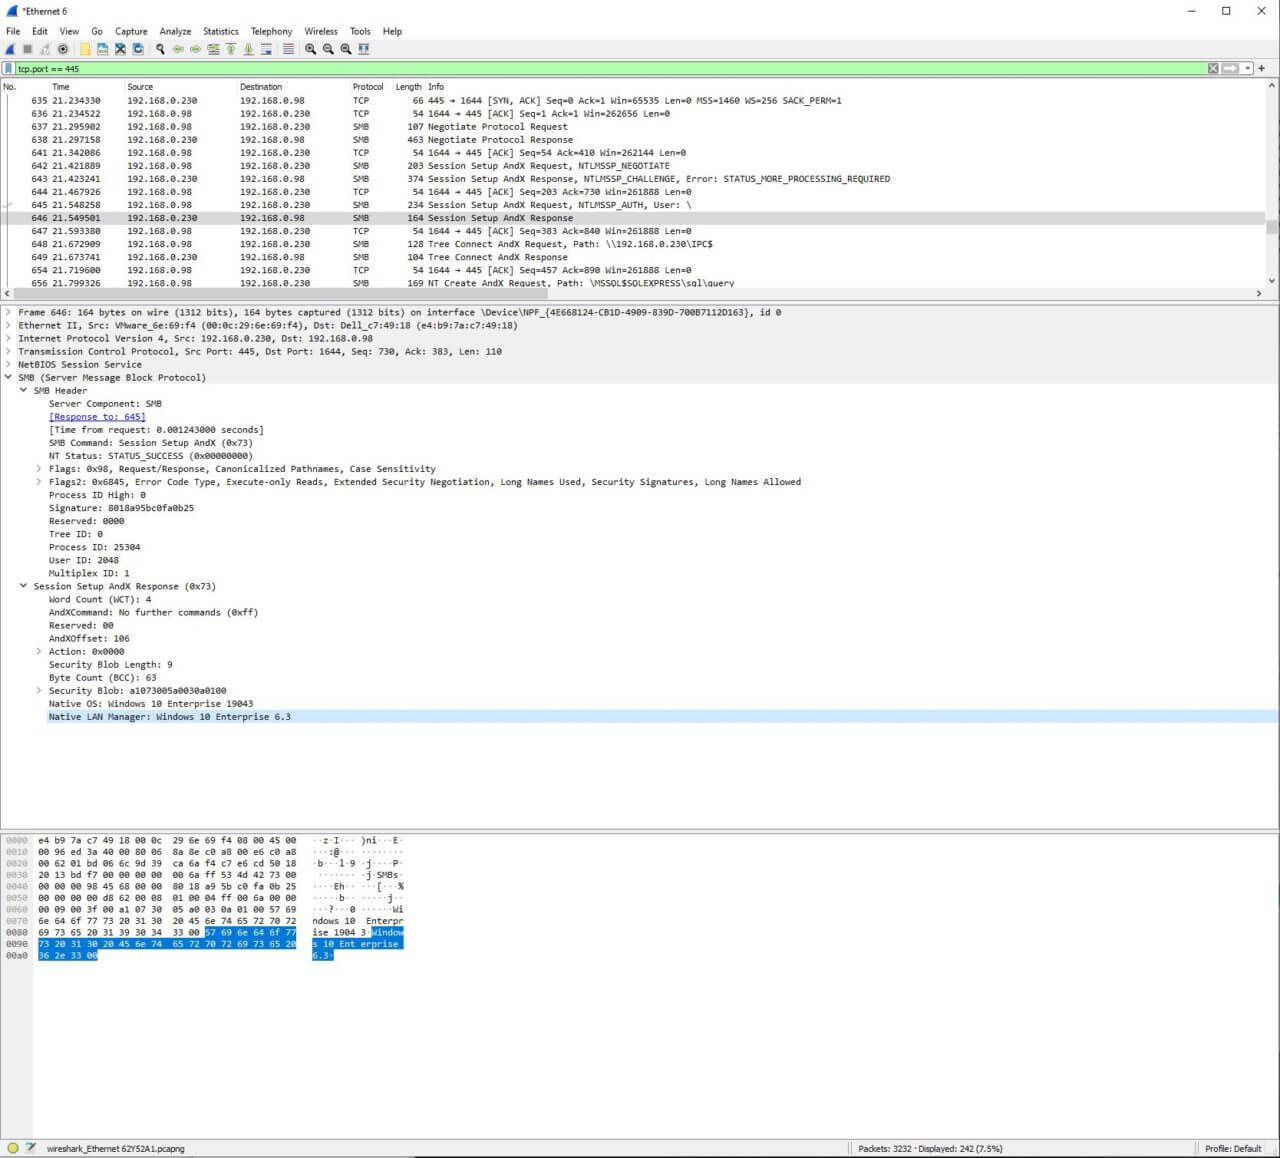Save this capture file
This screenshot has width=1280, height=1158.
point(102,49)
